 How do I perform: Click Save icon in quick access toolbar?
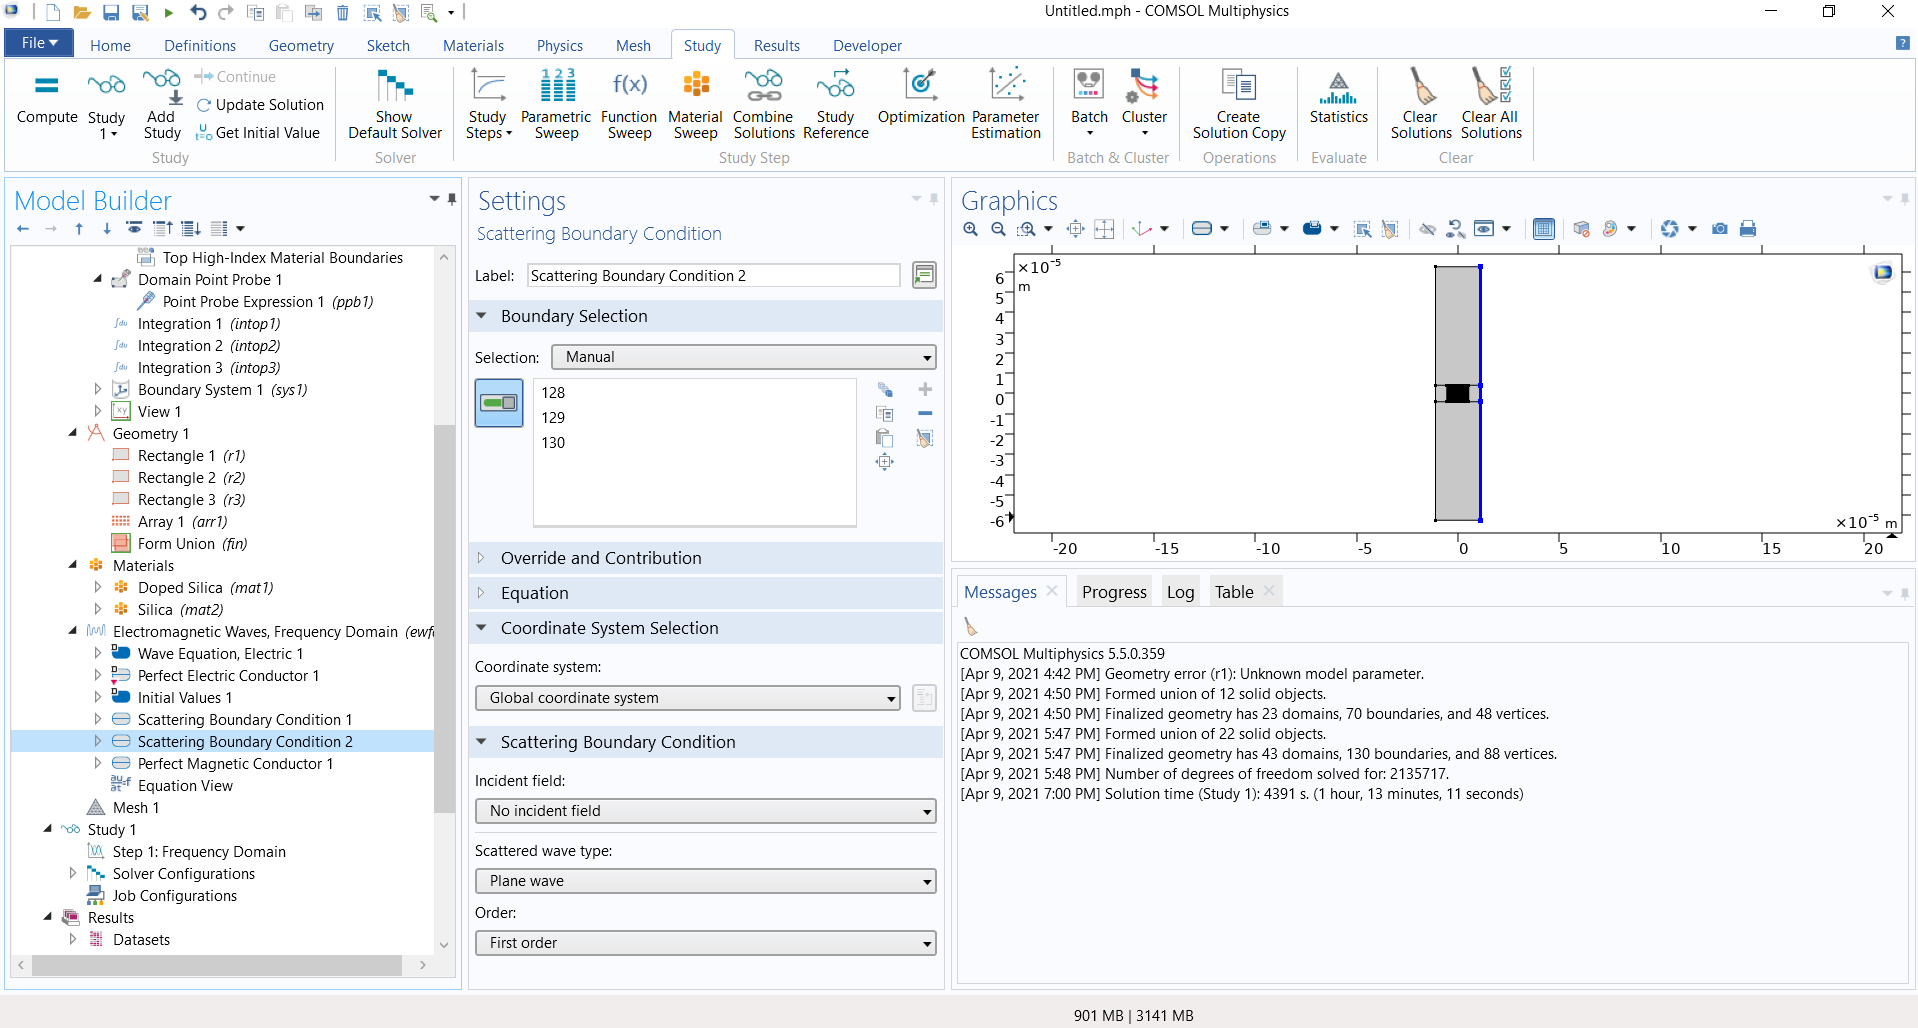(x=111, y=13)
